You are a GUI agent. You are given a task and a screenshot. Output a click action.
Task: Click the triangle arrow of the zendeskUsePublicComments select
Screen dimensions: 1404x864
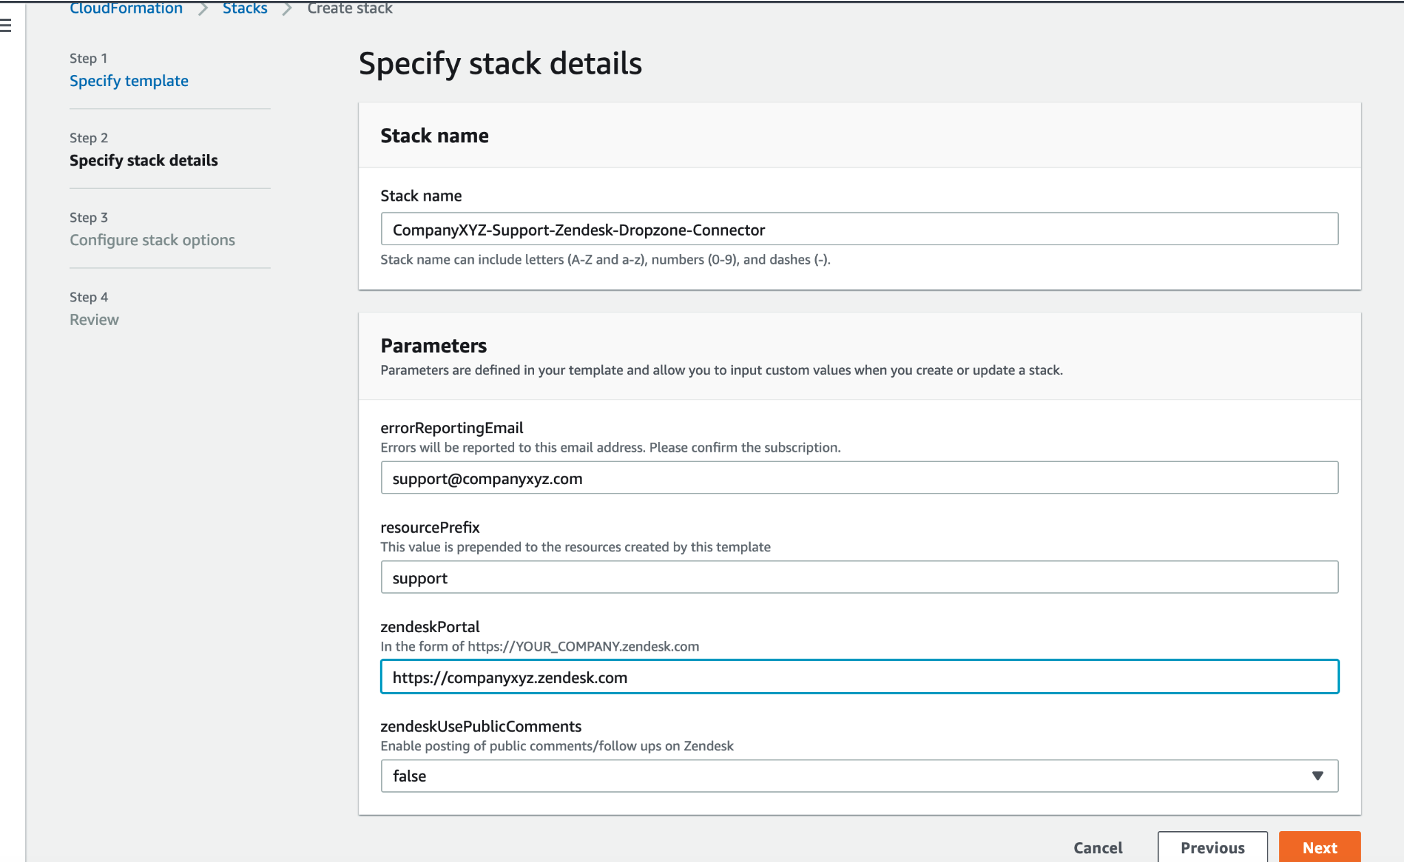coord(1317,776)
